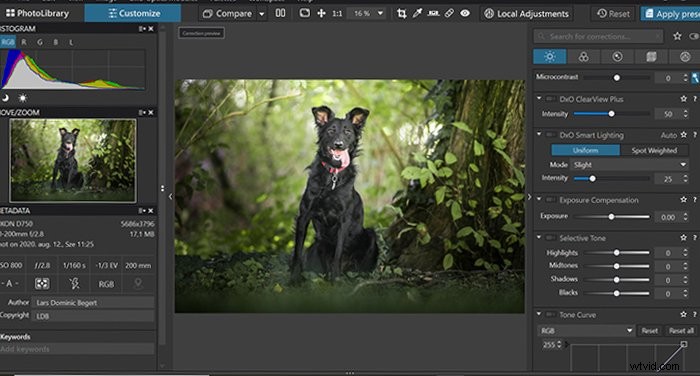Close the Histogram palette
Image resolution: width=700 pixels, height=376 pixels.
151,29
